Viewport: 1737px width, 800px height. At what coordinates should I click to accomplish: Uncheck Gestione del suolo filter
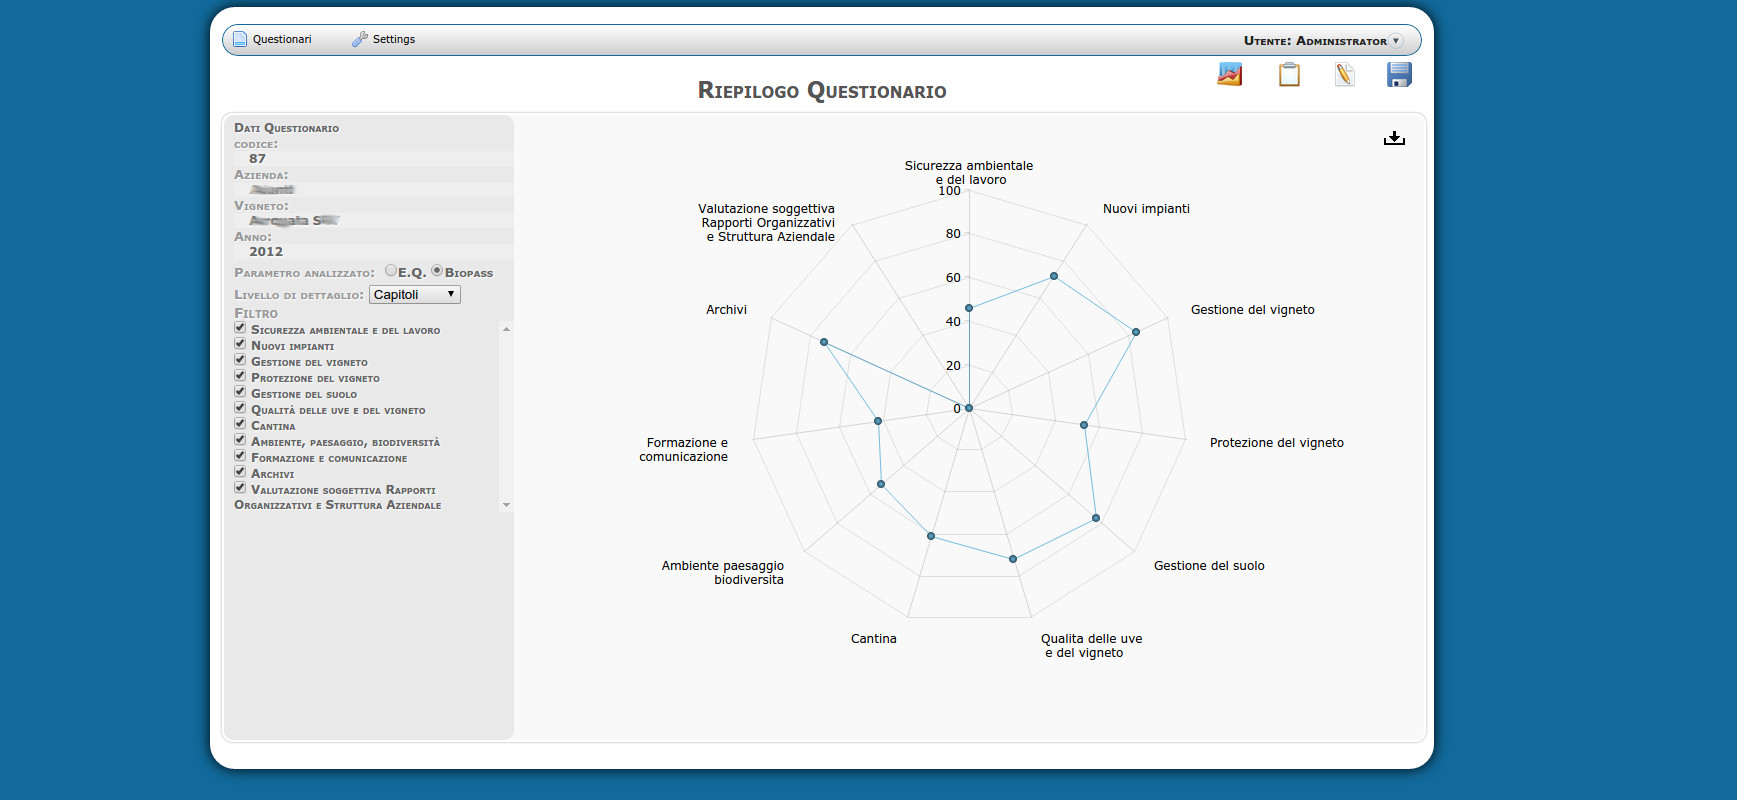click(240, 392)
